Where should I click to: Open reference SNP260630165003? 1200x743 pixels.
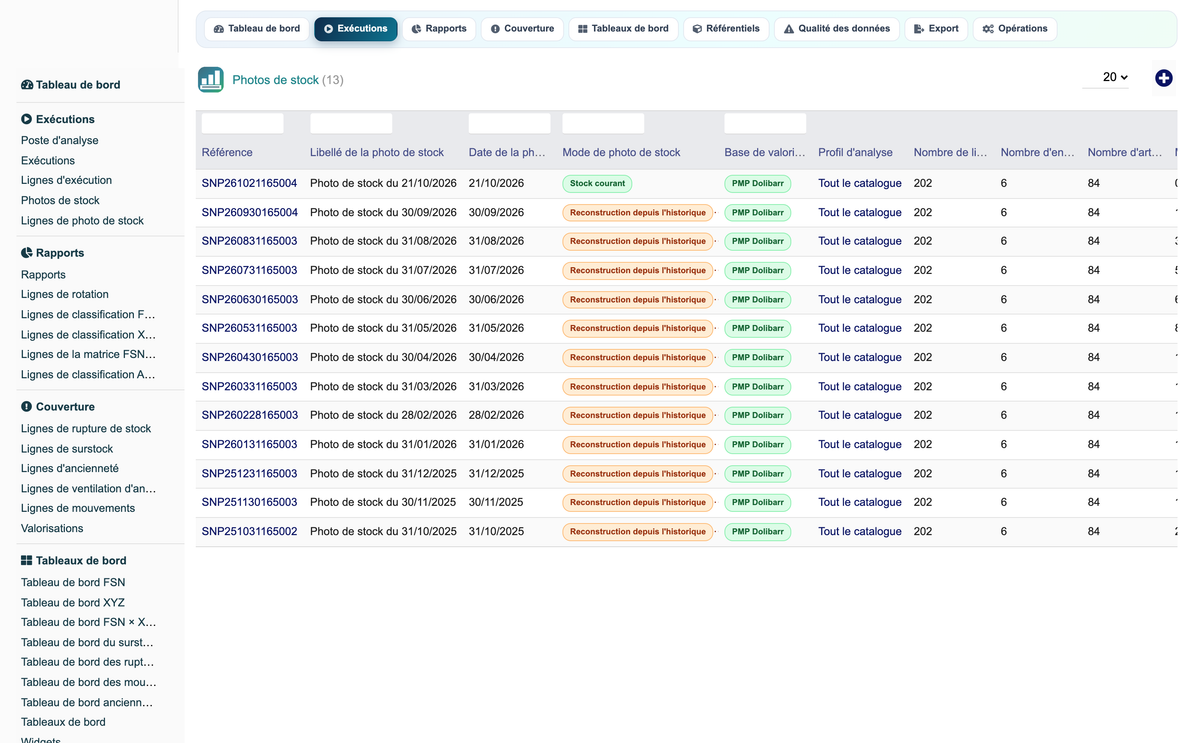[249, 300]
